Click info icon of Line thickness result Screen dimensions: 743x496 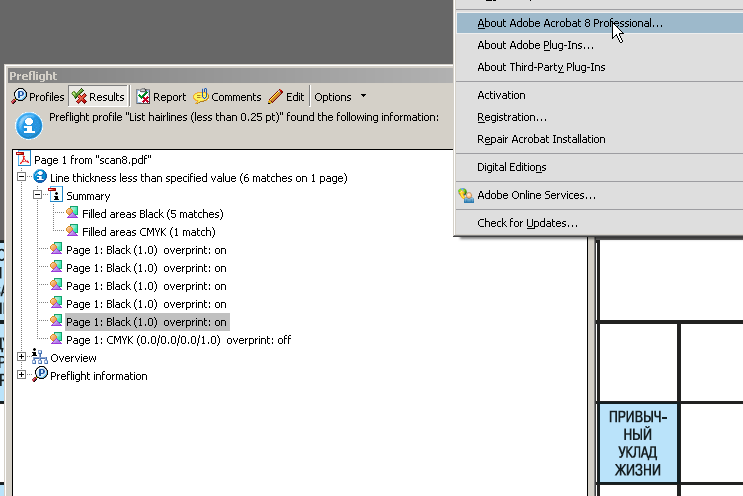[40, 177]
